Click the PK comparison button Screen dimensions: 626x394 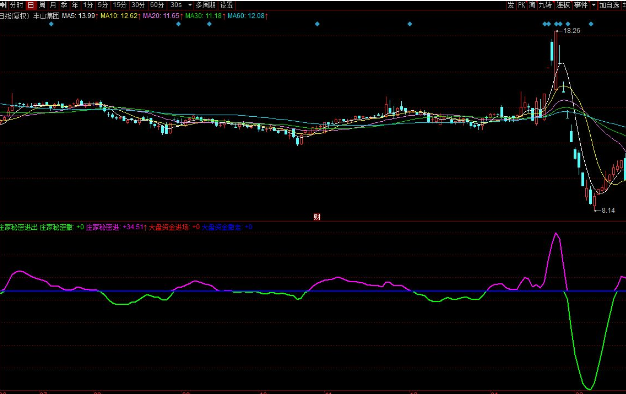pyautogui.click(x=522, y=5)
